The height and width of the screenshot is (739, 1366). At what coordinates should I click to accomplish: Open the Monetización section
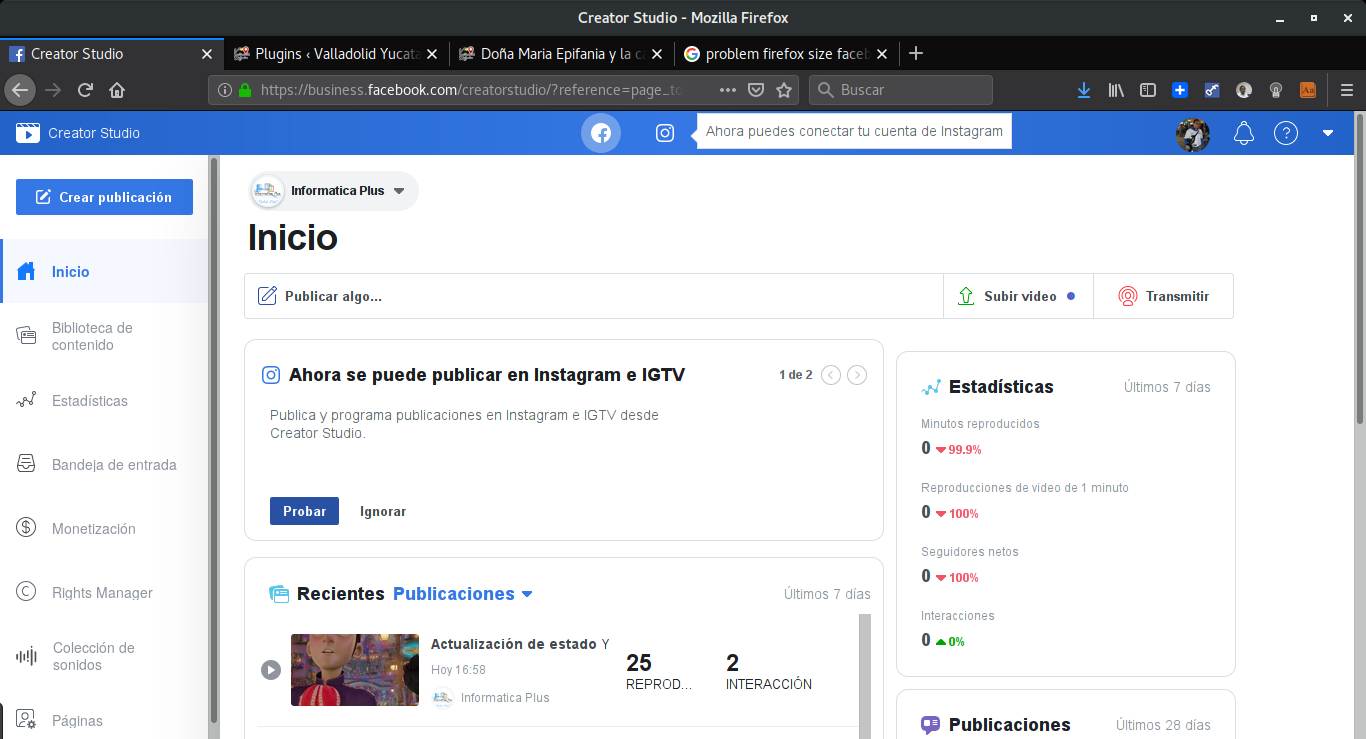[92, 528]
